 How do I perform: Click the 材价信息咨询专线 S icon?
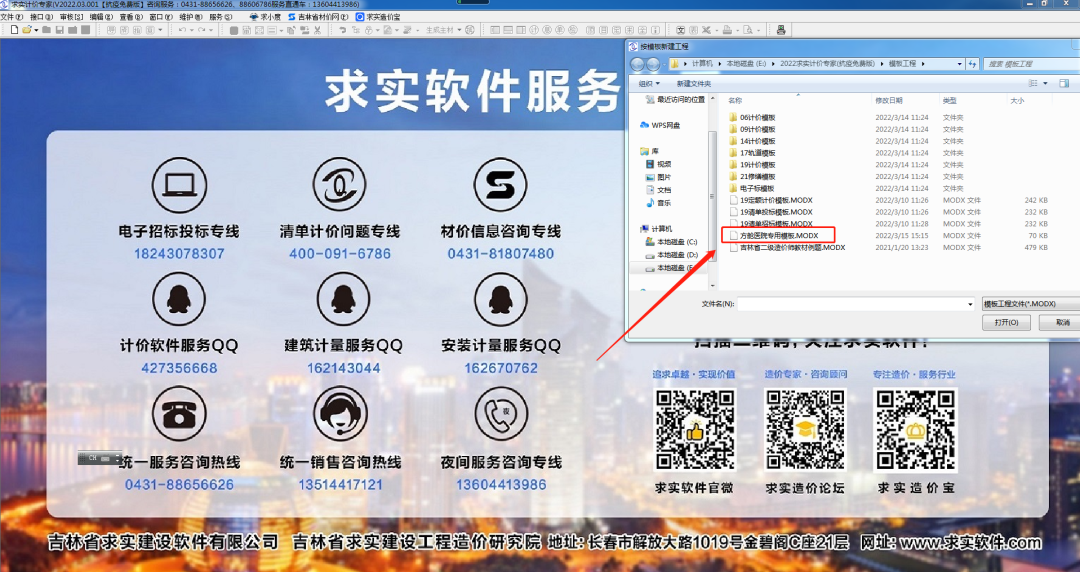click(x=501, y=185)
